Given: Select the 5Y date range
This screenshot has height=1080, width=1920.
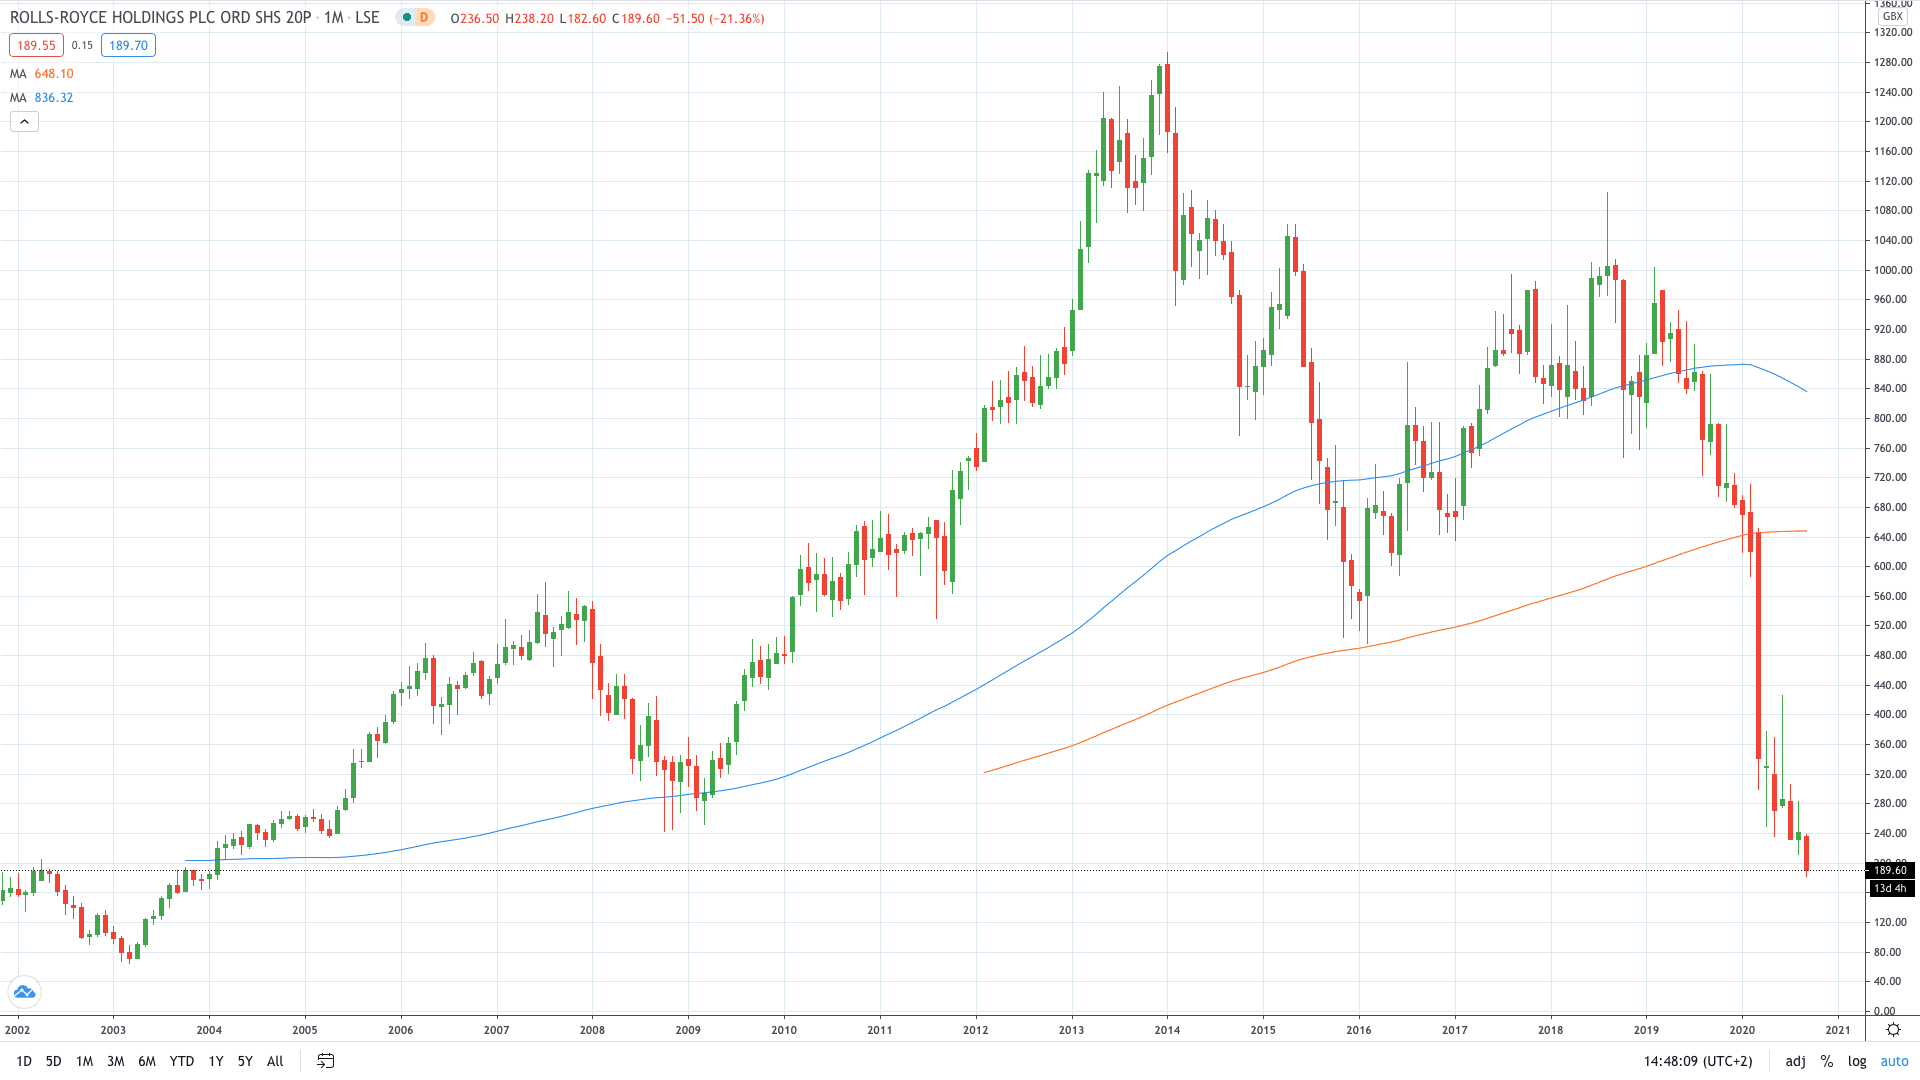Looking at the screenshot, I should 245,1061.
